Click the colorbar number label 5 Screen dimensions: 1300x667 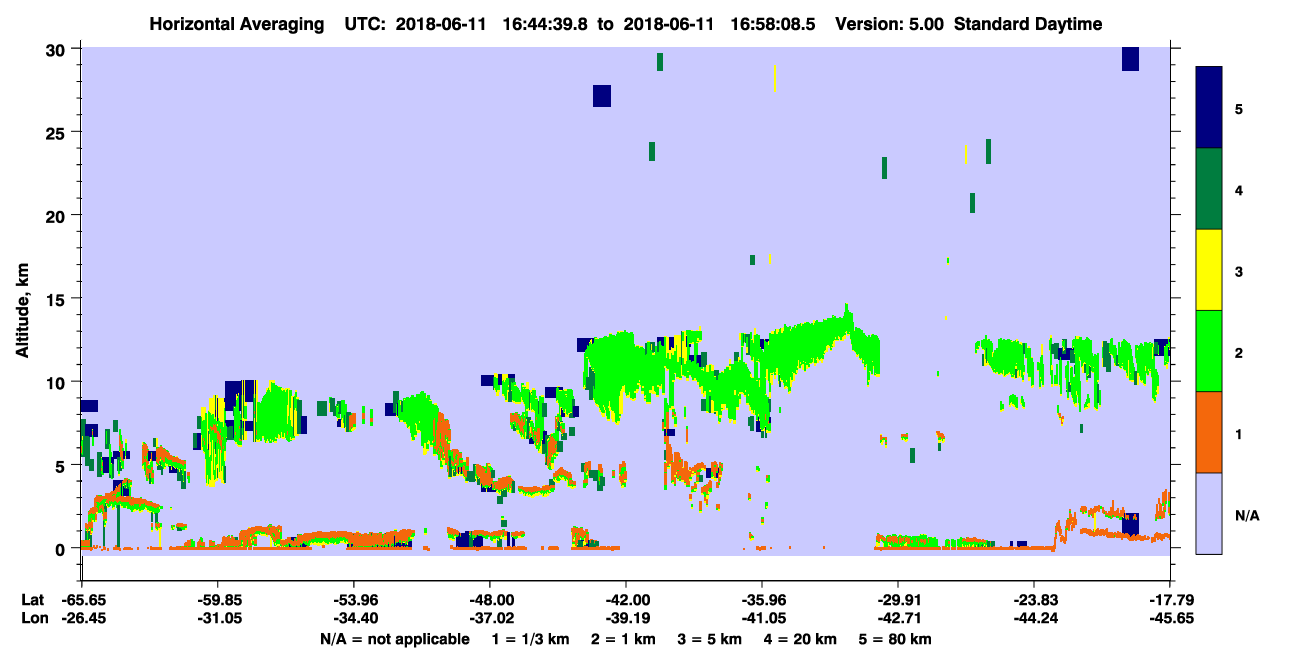pos(1239,109)
